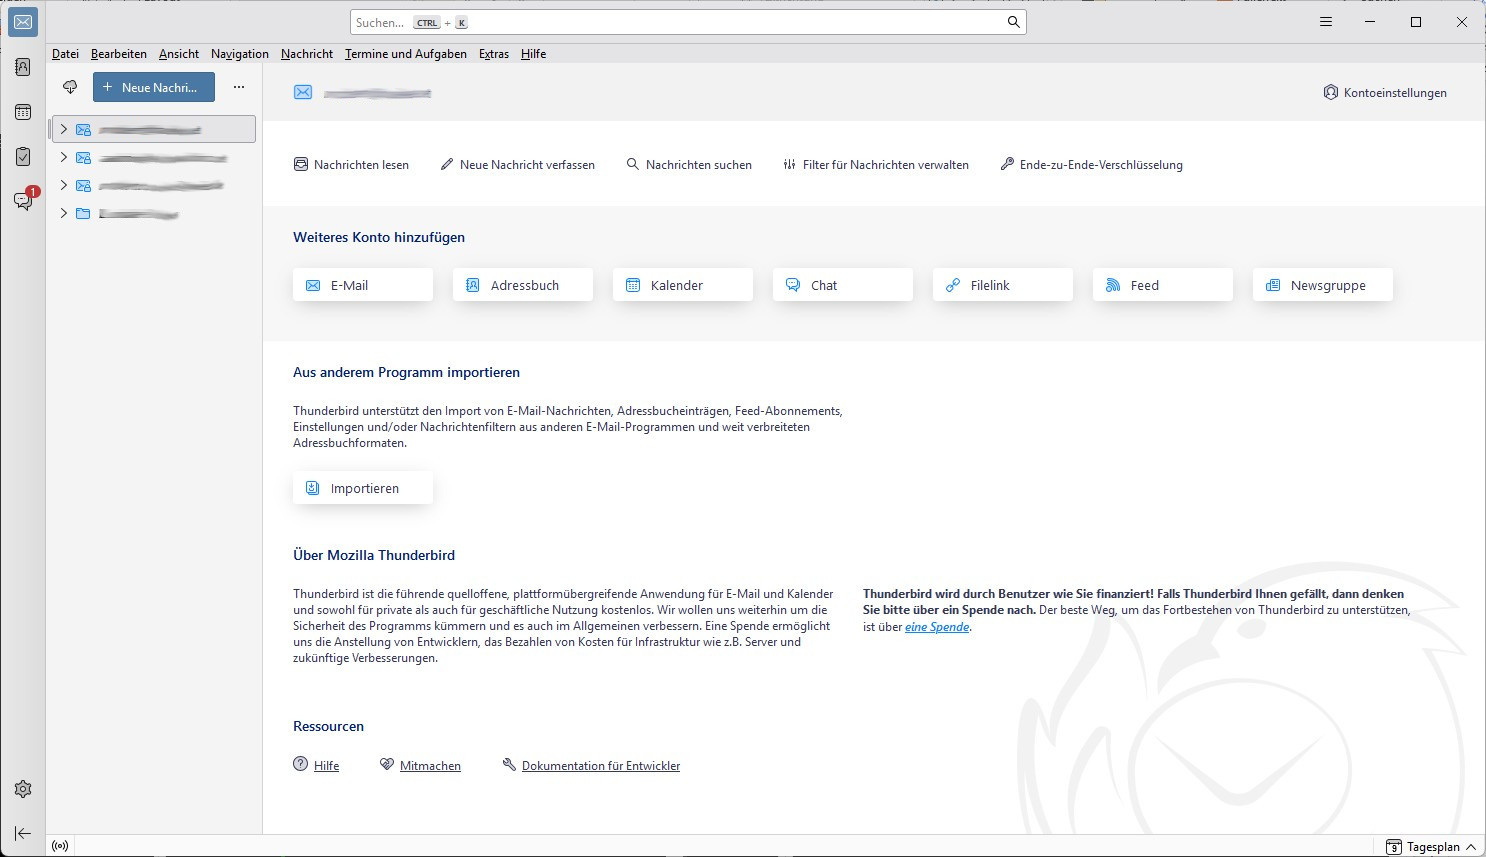Open the Mitmachen link
The width and height of the screenshot is (1486, 857).
[x=430, y=766]
